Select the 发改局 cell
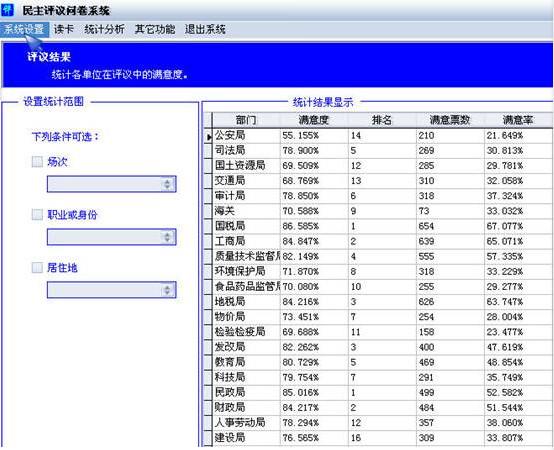This screenshot has width=554, height=450. (246, 347)
